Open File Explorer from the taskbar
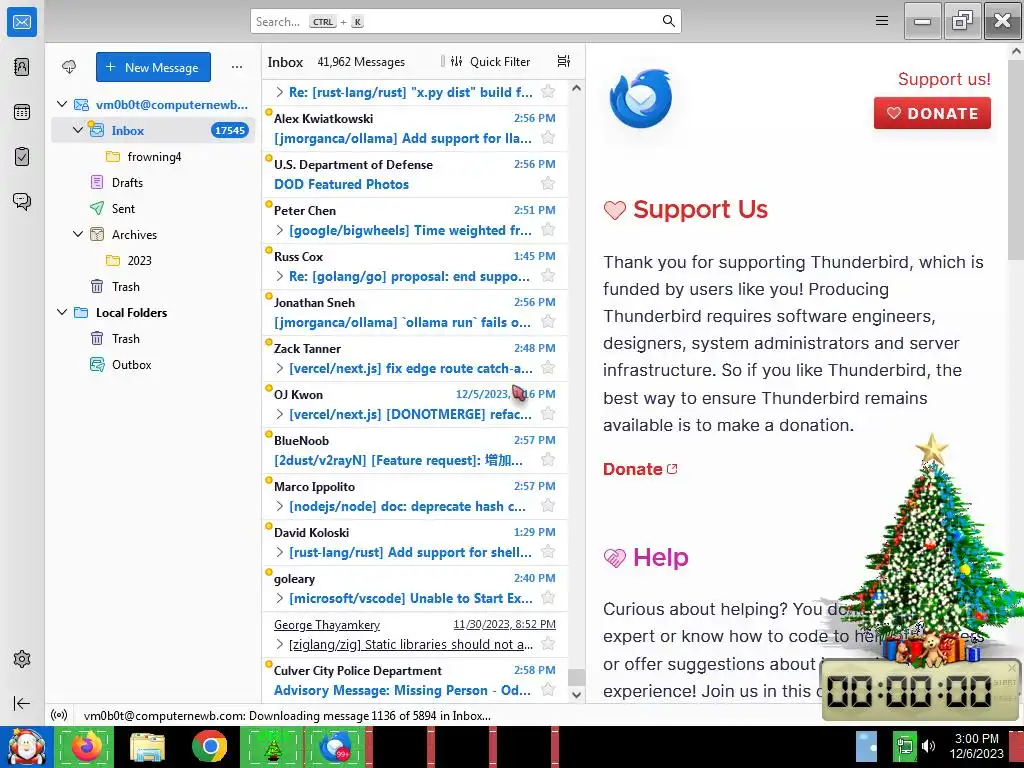Screen dimensions: 1024x768 [147, 746]
